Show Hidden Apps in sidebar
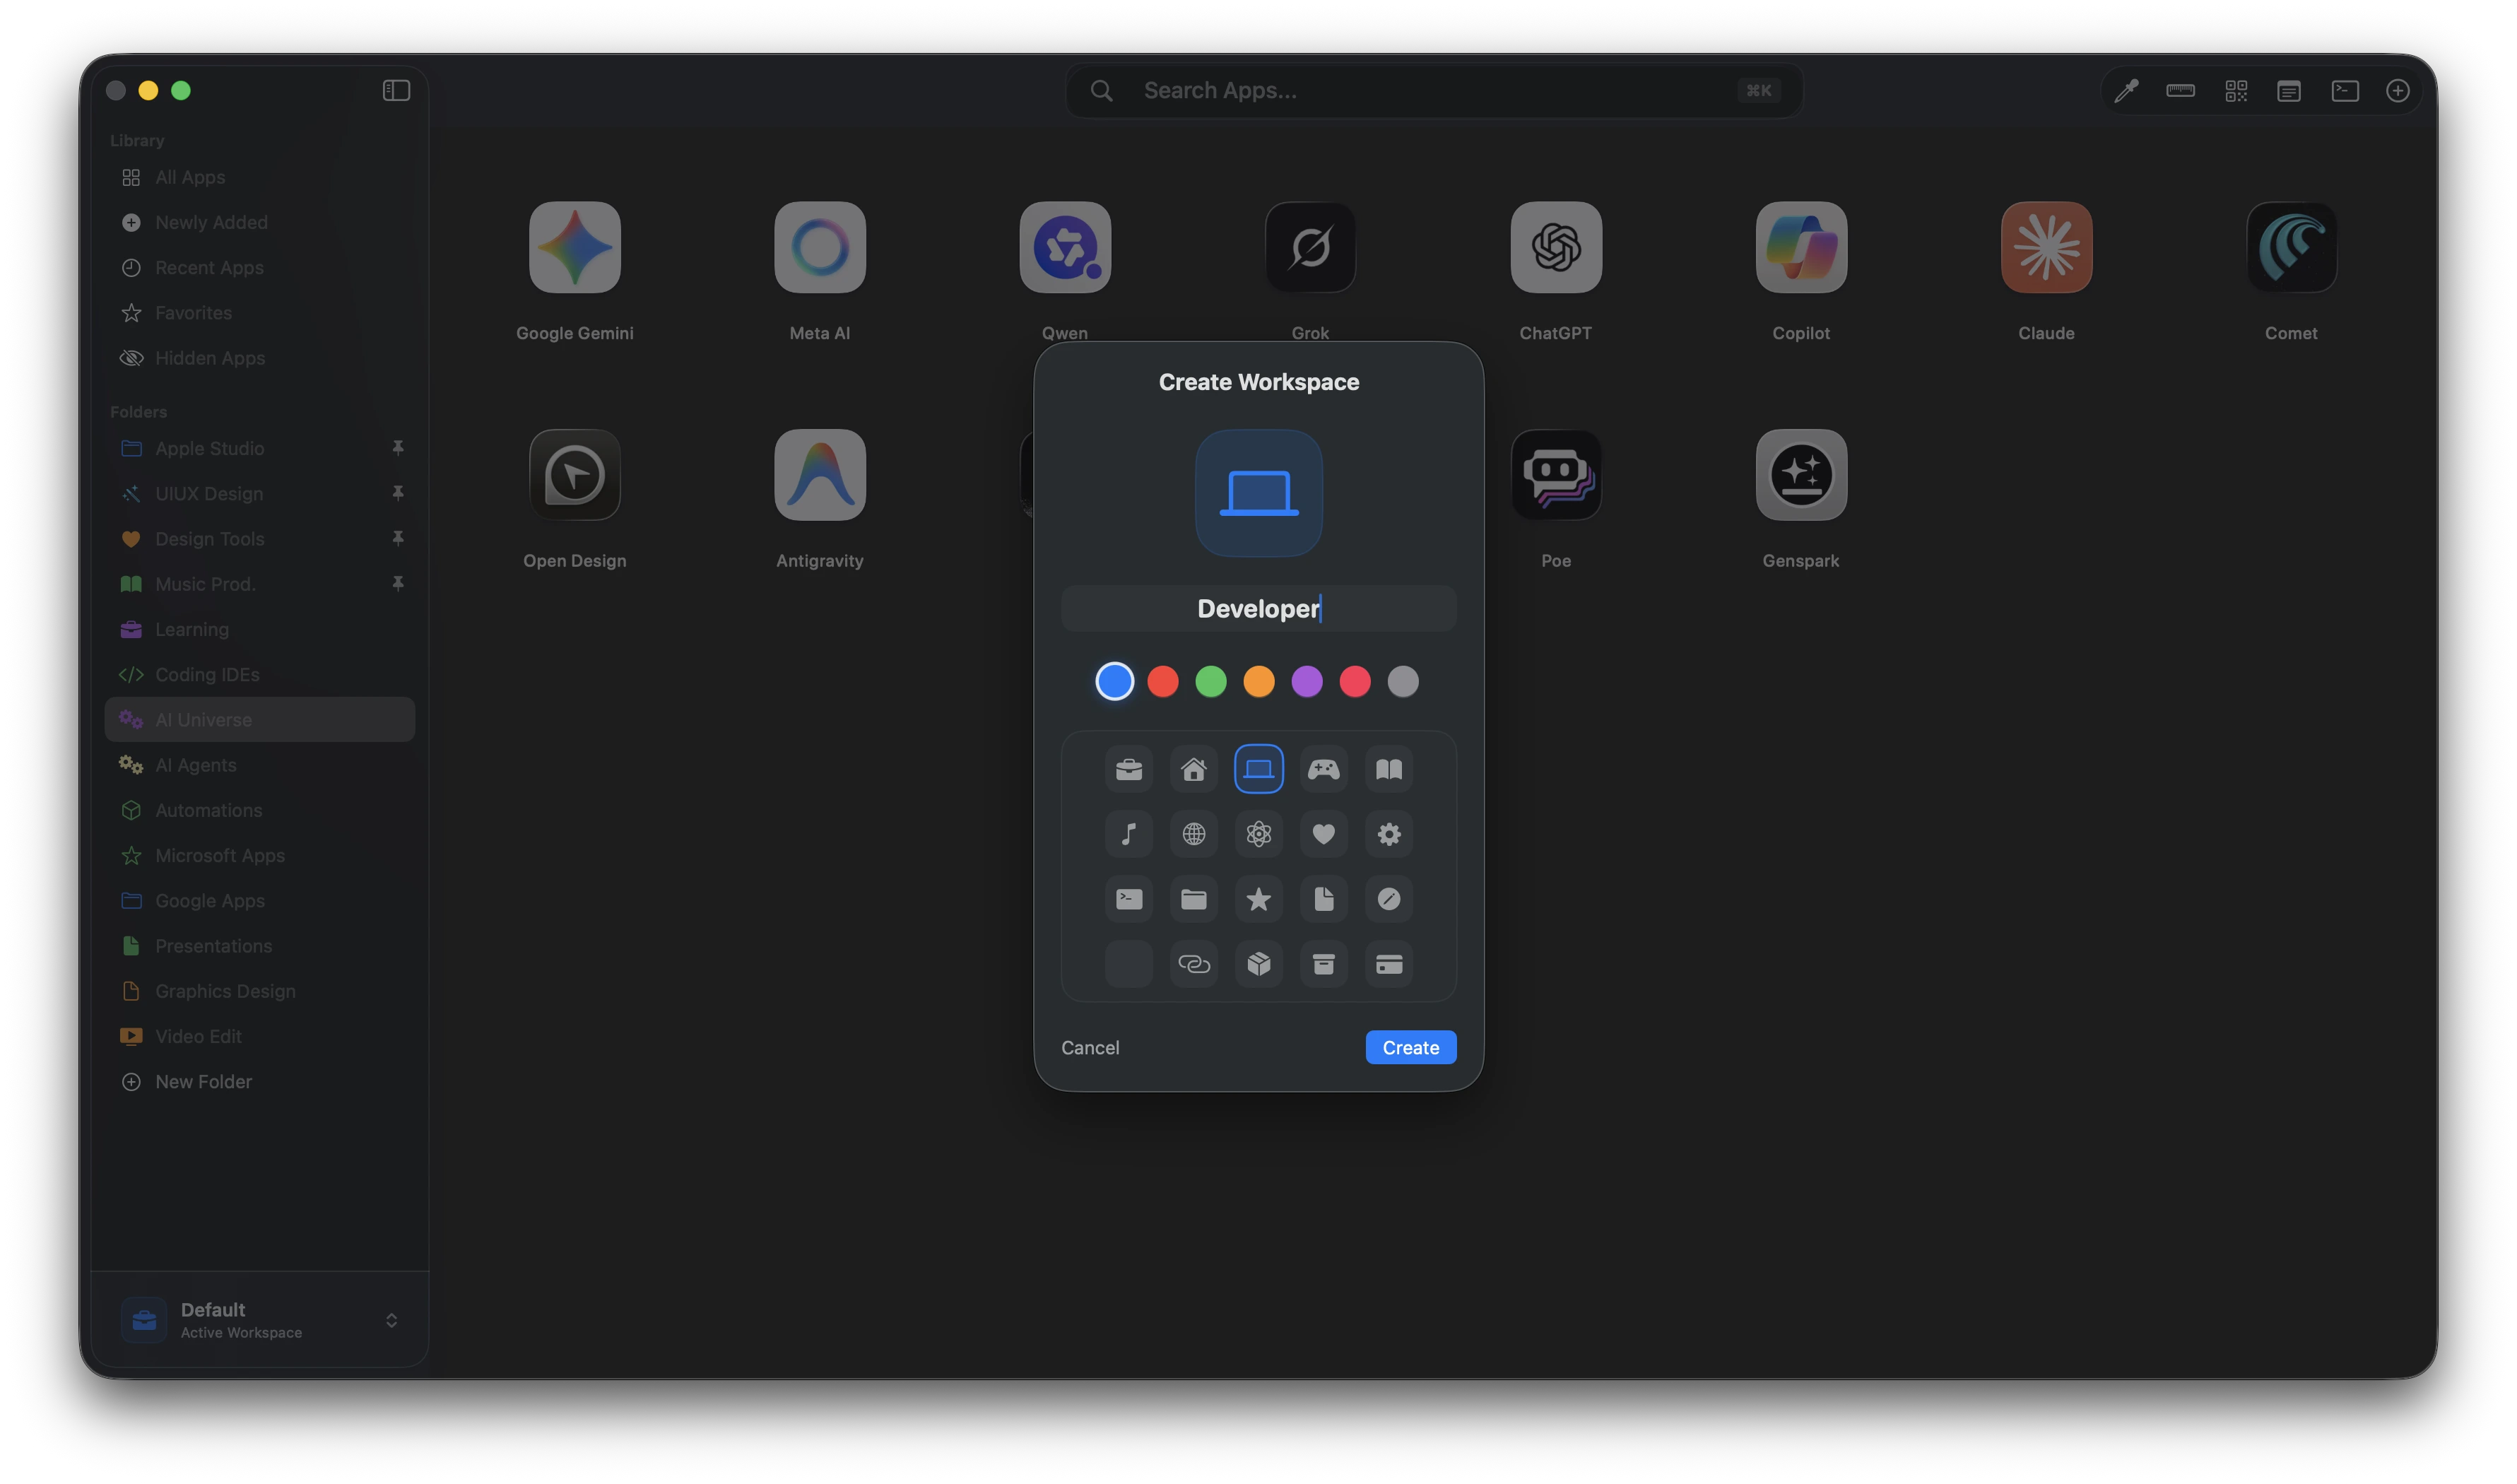The width and height of the screenshot is (2517, 1484). pos(260,358)
